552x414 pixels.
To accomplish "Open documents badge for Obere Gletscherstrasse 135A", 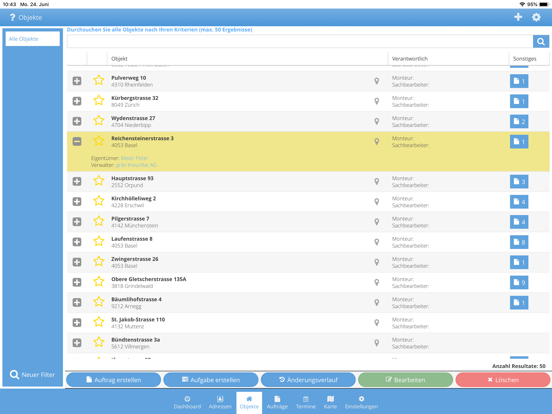I will (x=519, y=282).
